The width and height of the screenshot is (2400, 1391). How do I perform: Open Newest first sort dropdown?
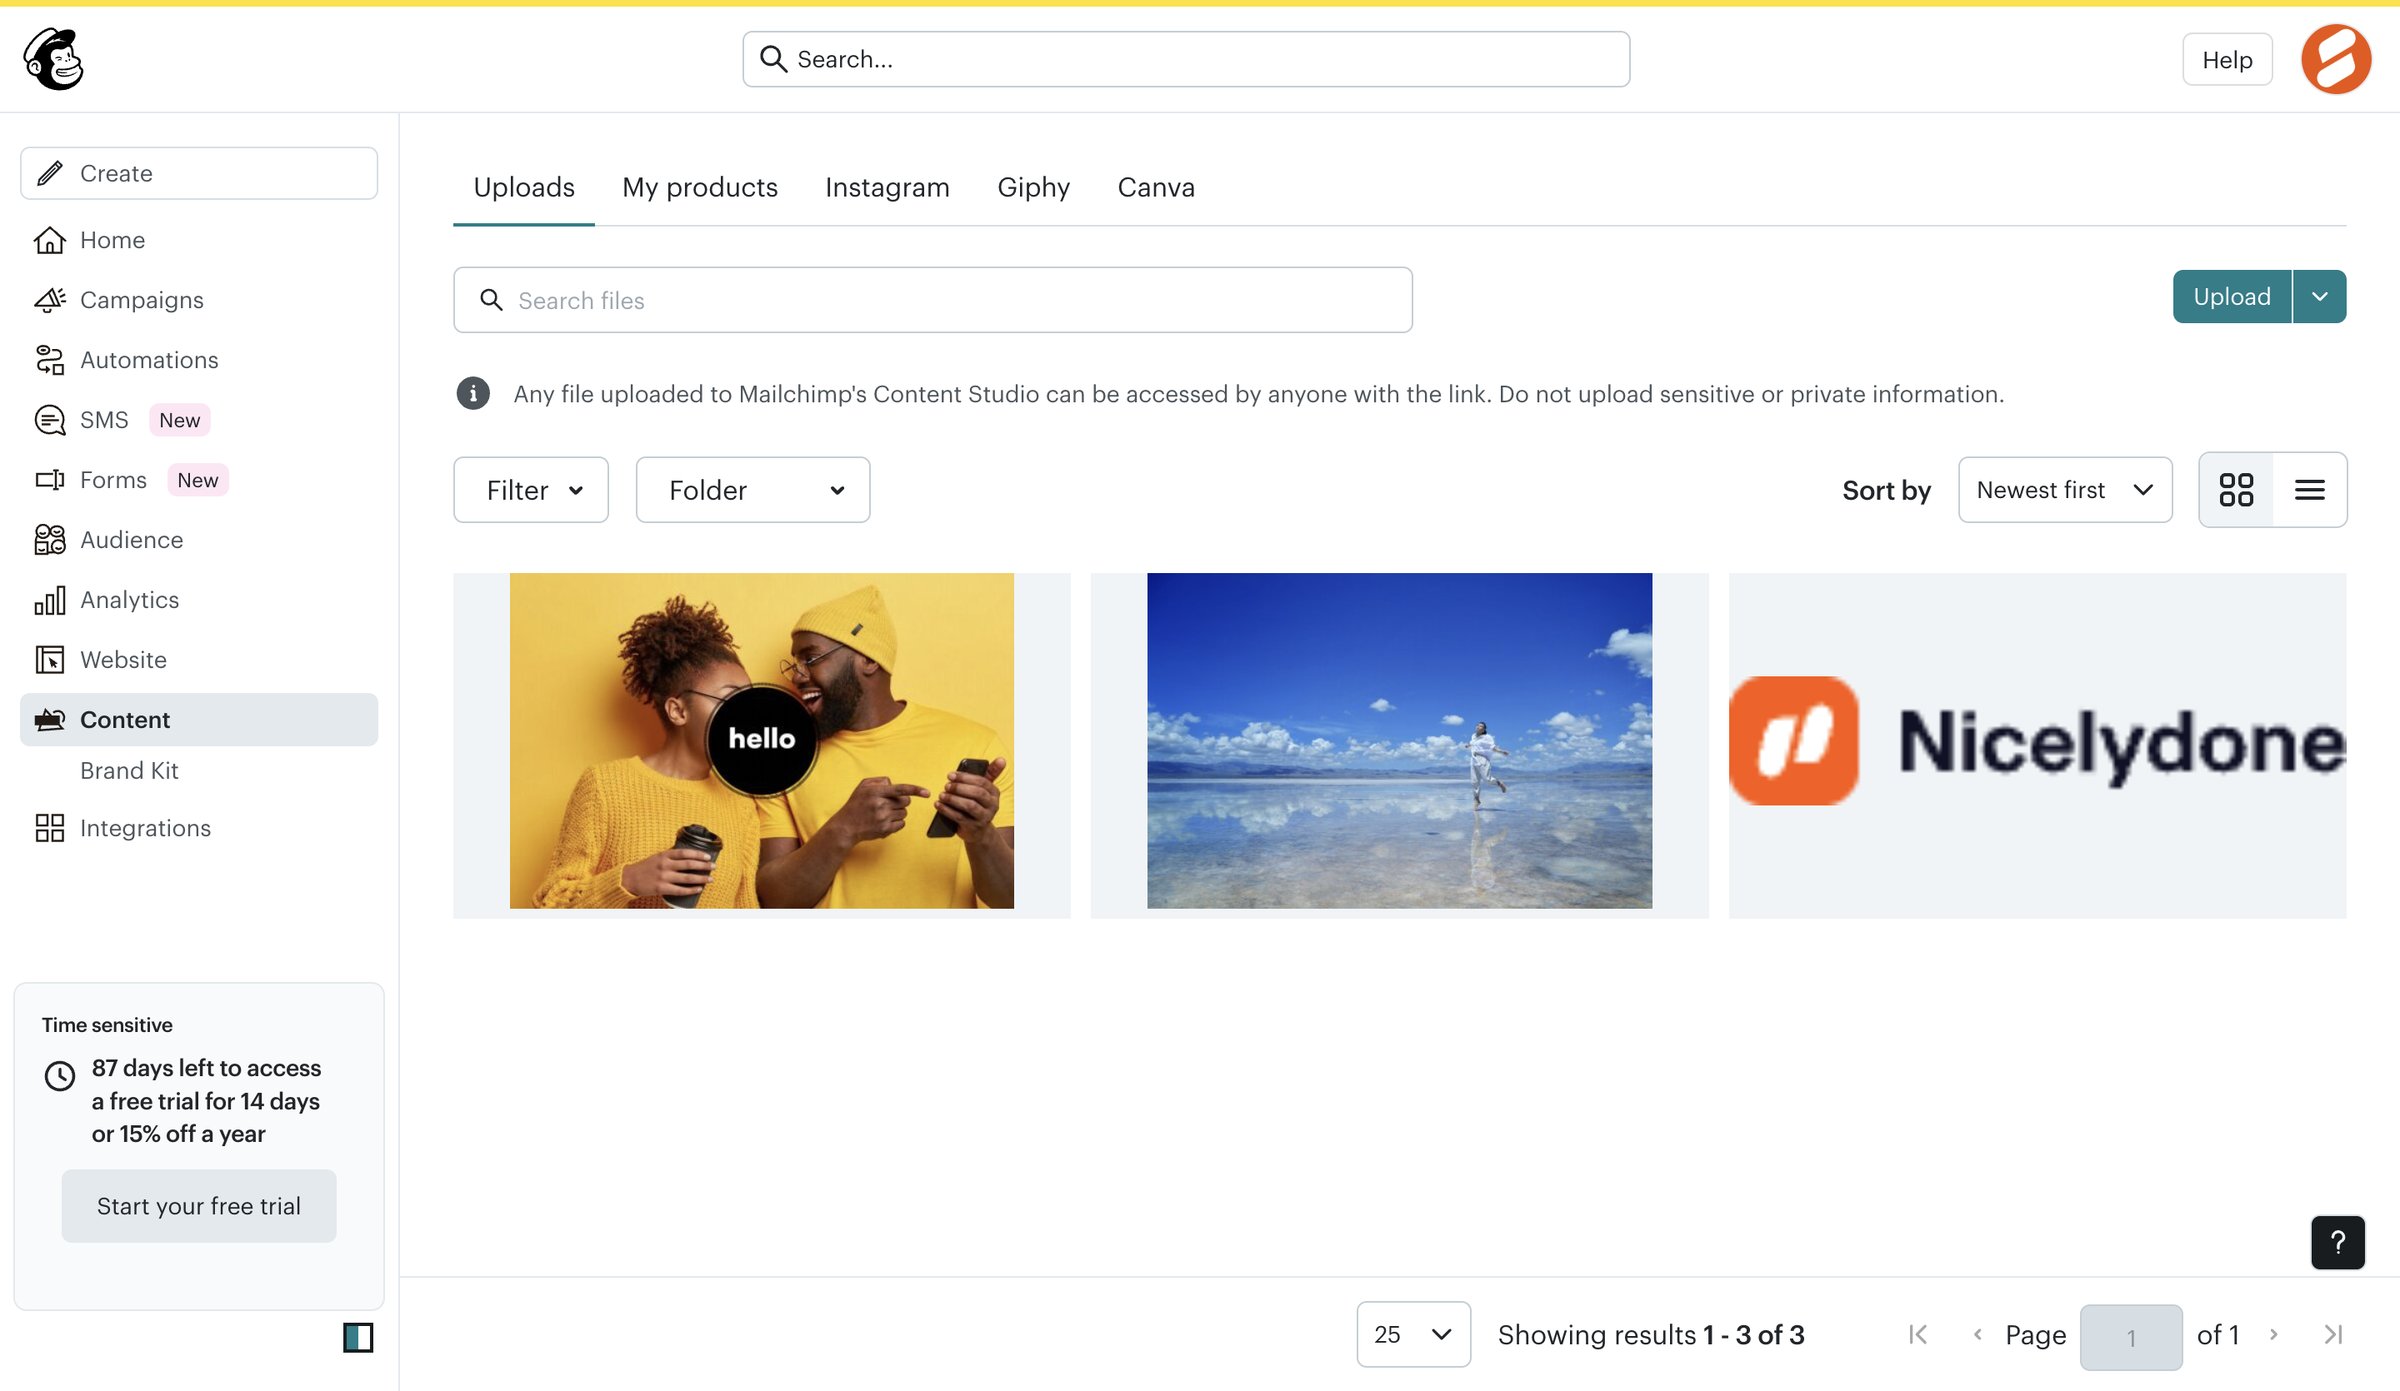point(2065,490)
